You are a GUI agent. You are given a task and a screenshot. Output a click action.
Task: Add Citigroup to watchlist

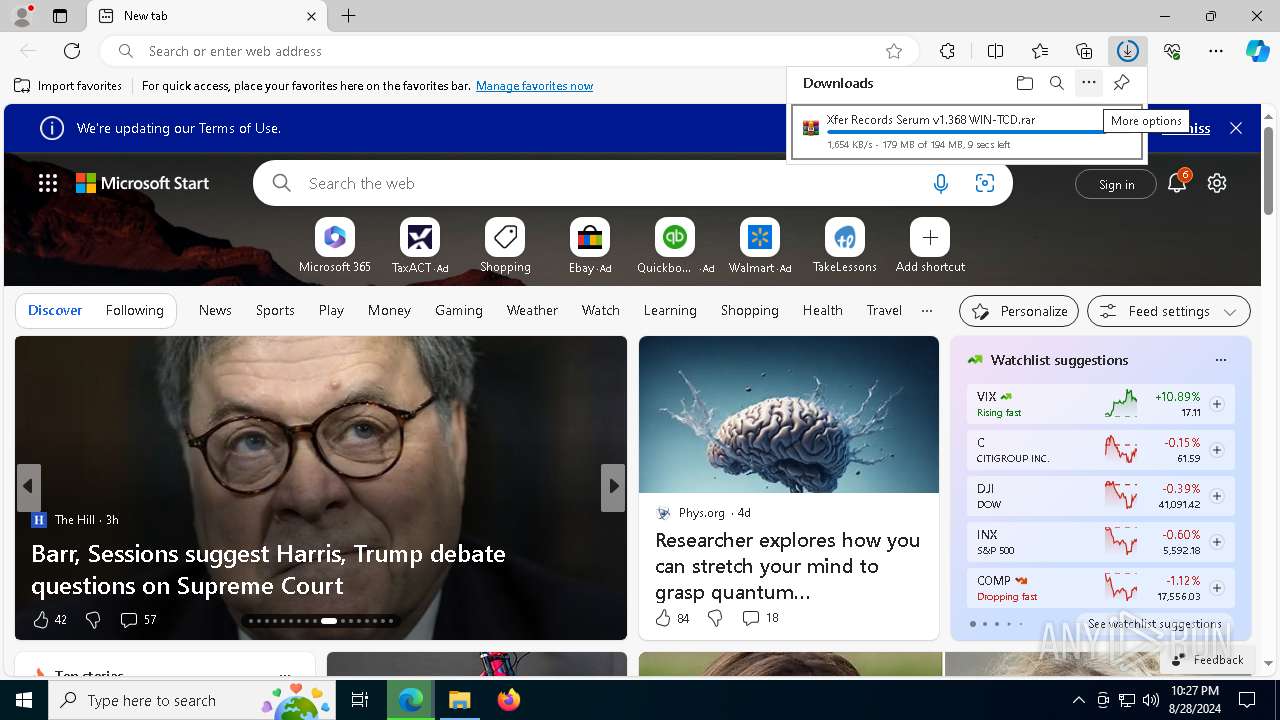[1217, 450]
